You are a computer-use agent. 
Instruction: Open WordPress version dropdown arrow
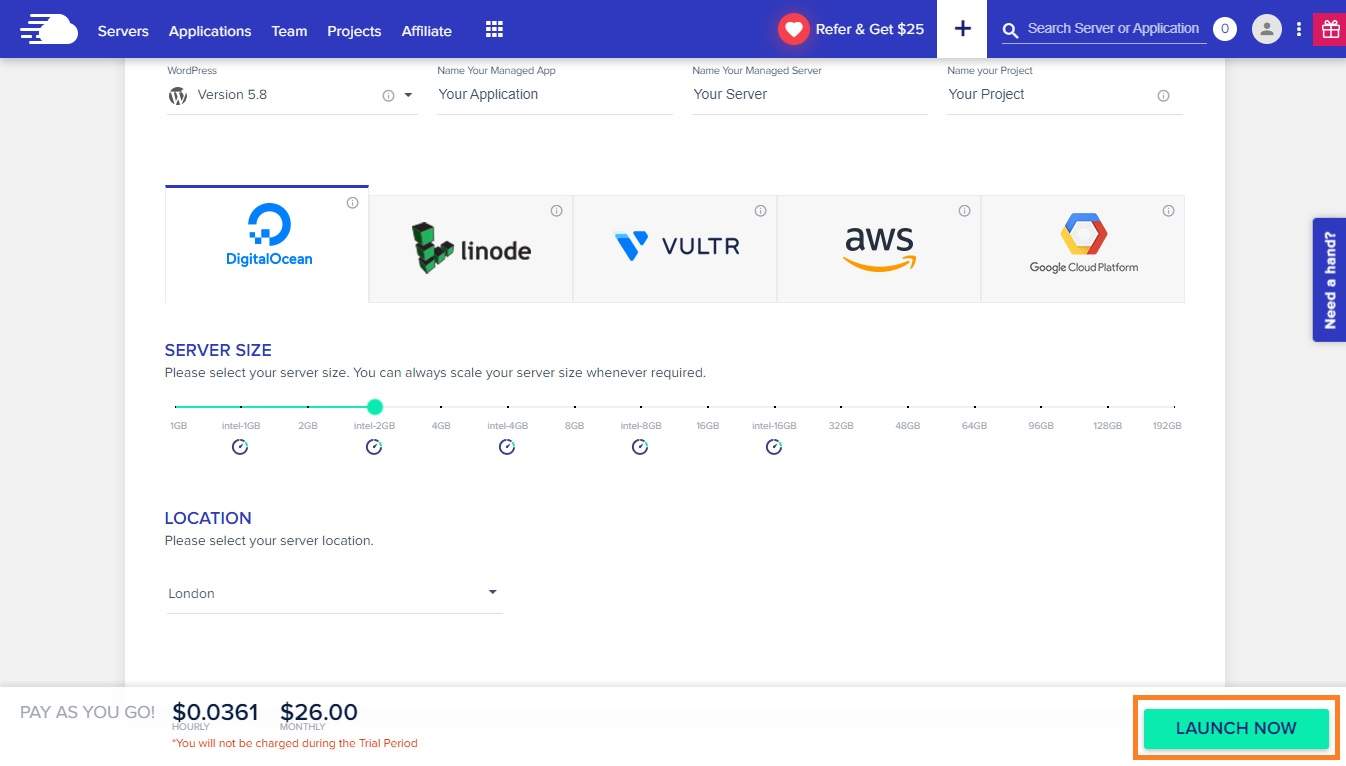(408, 96)
